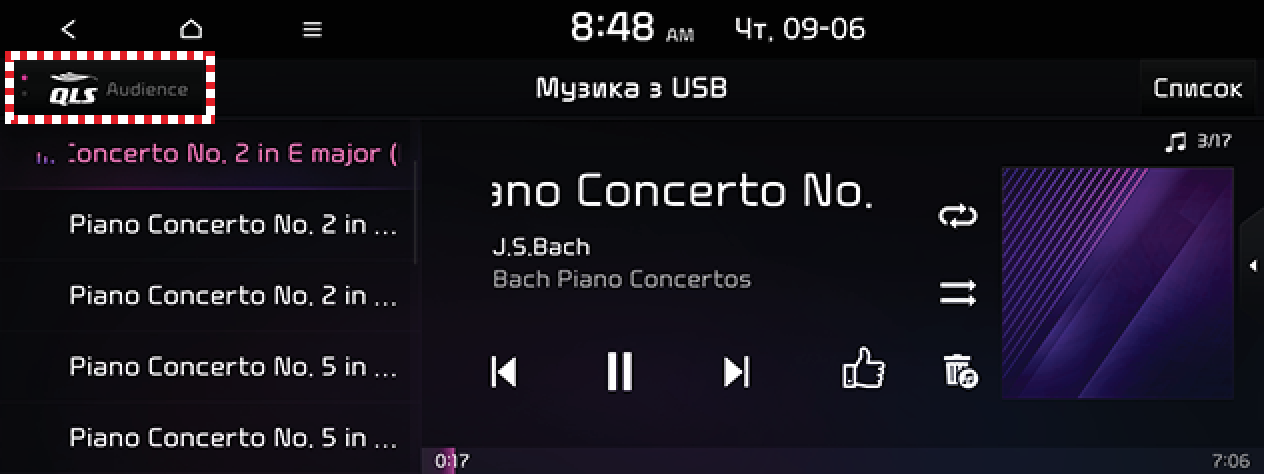Viewport: 1264px width, 474px height.
Task: Toggle repeat playback mode
Action: pyautogui.click(x=957, y=216)
